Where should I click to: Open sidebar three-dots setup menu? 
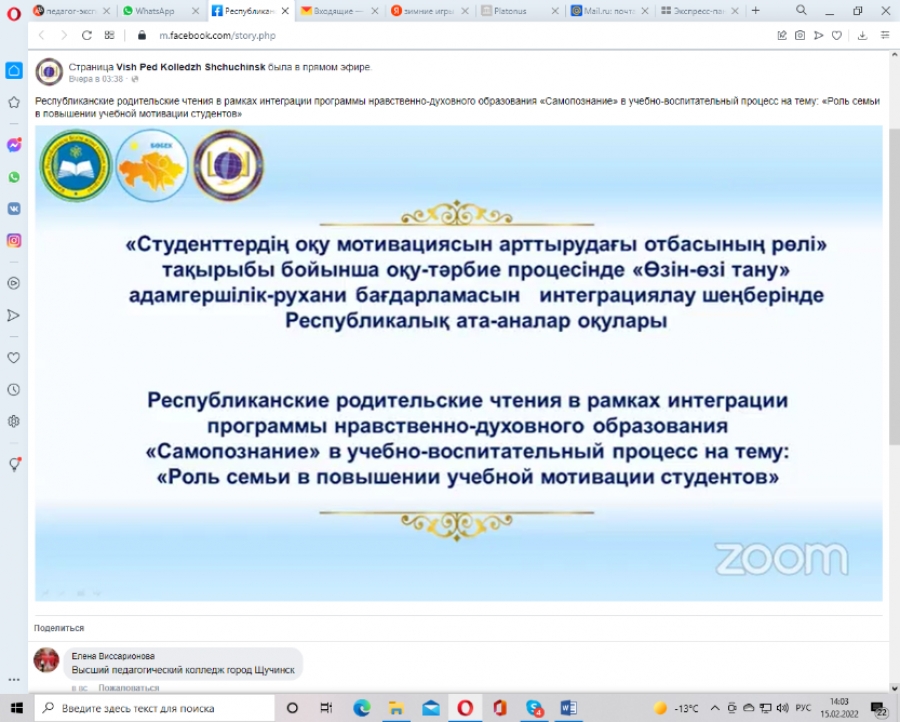14,680
